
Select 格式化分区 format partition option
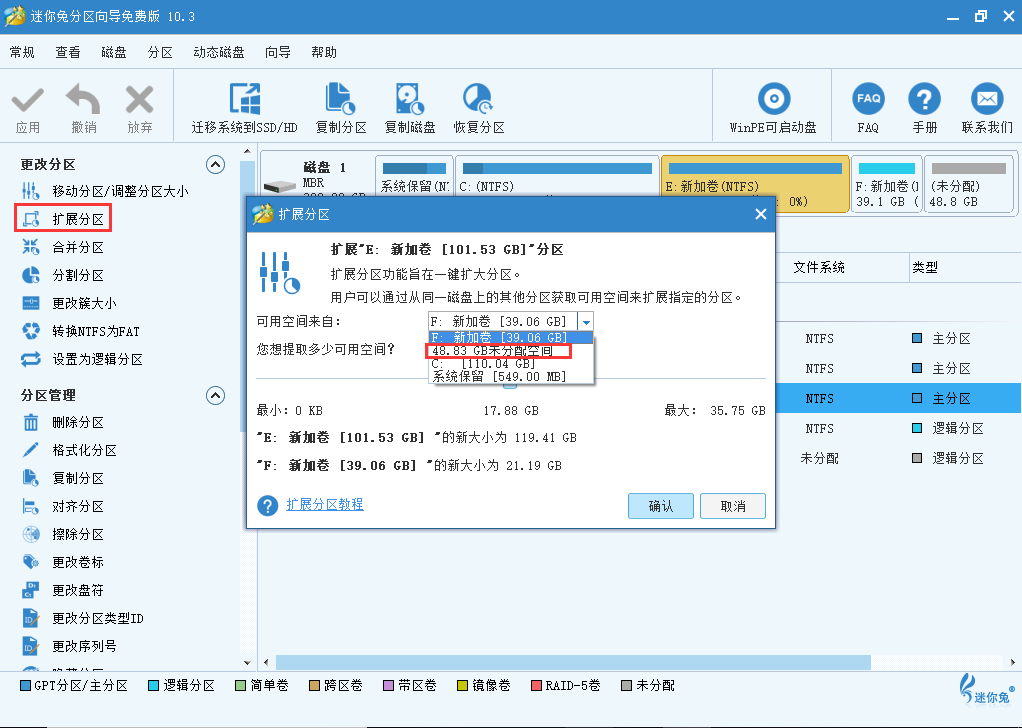tap(69, 450)
